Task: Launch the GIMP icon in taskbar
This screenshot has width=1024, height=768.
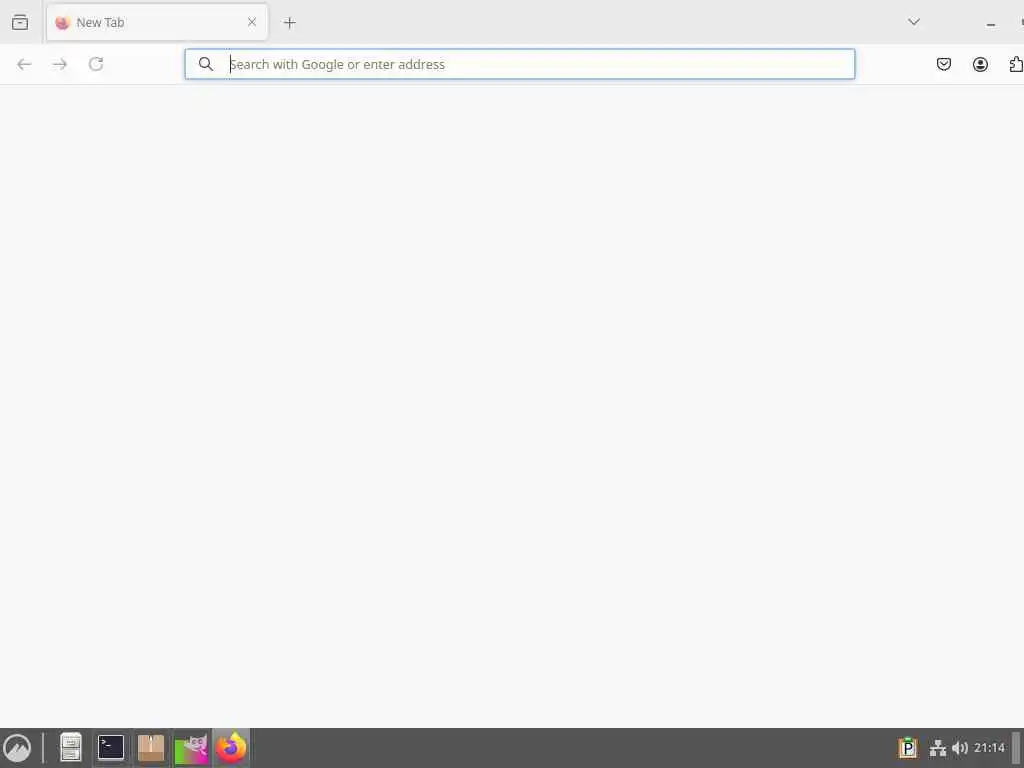Action: (191, 748)
